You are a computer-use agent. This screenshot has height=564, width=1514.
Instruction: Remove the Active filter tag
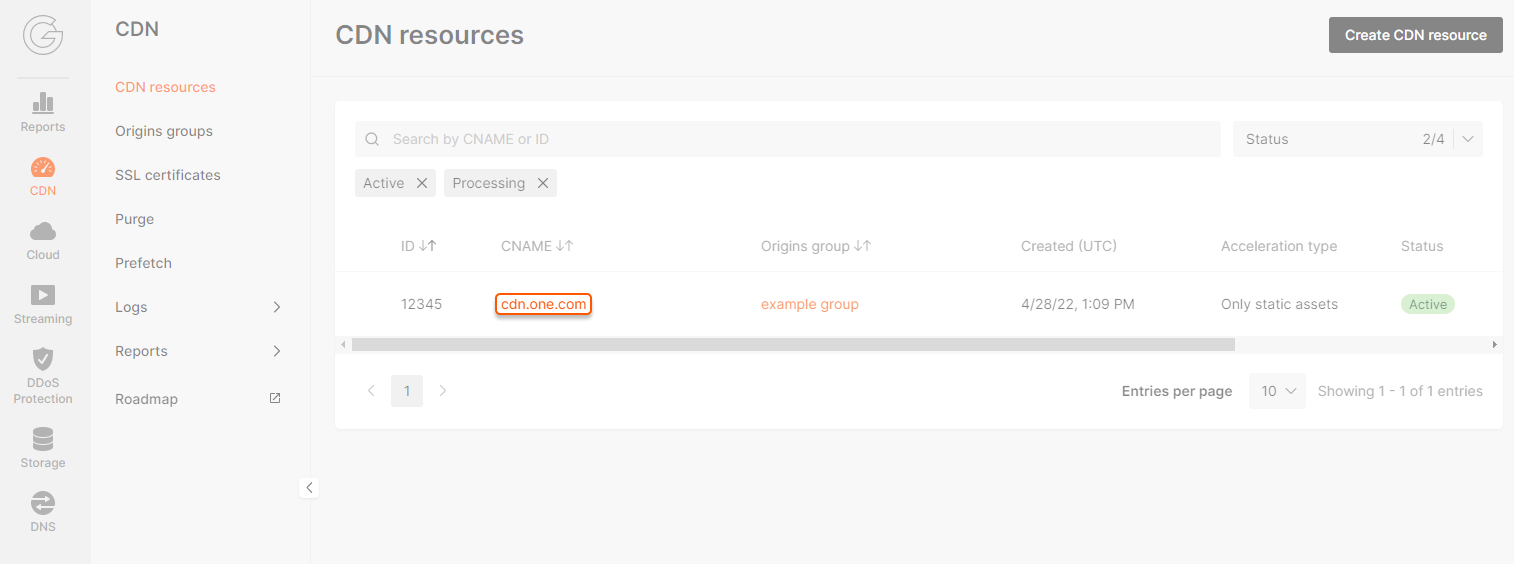422,183
